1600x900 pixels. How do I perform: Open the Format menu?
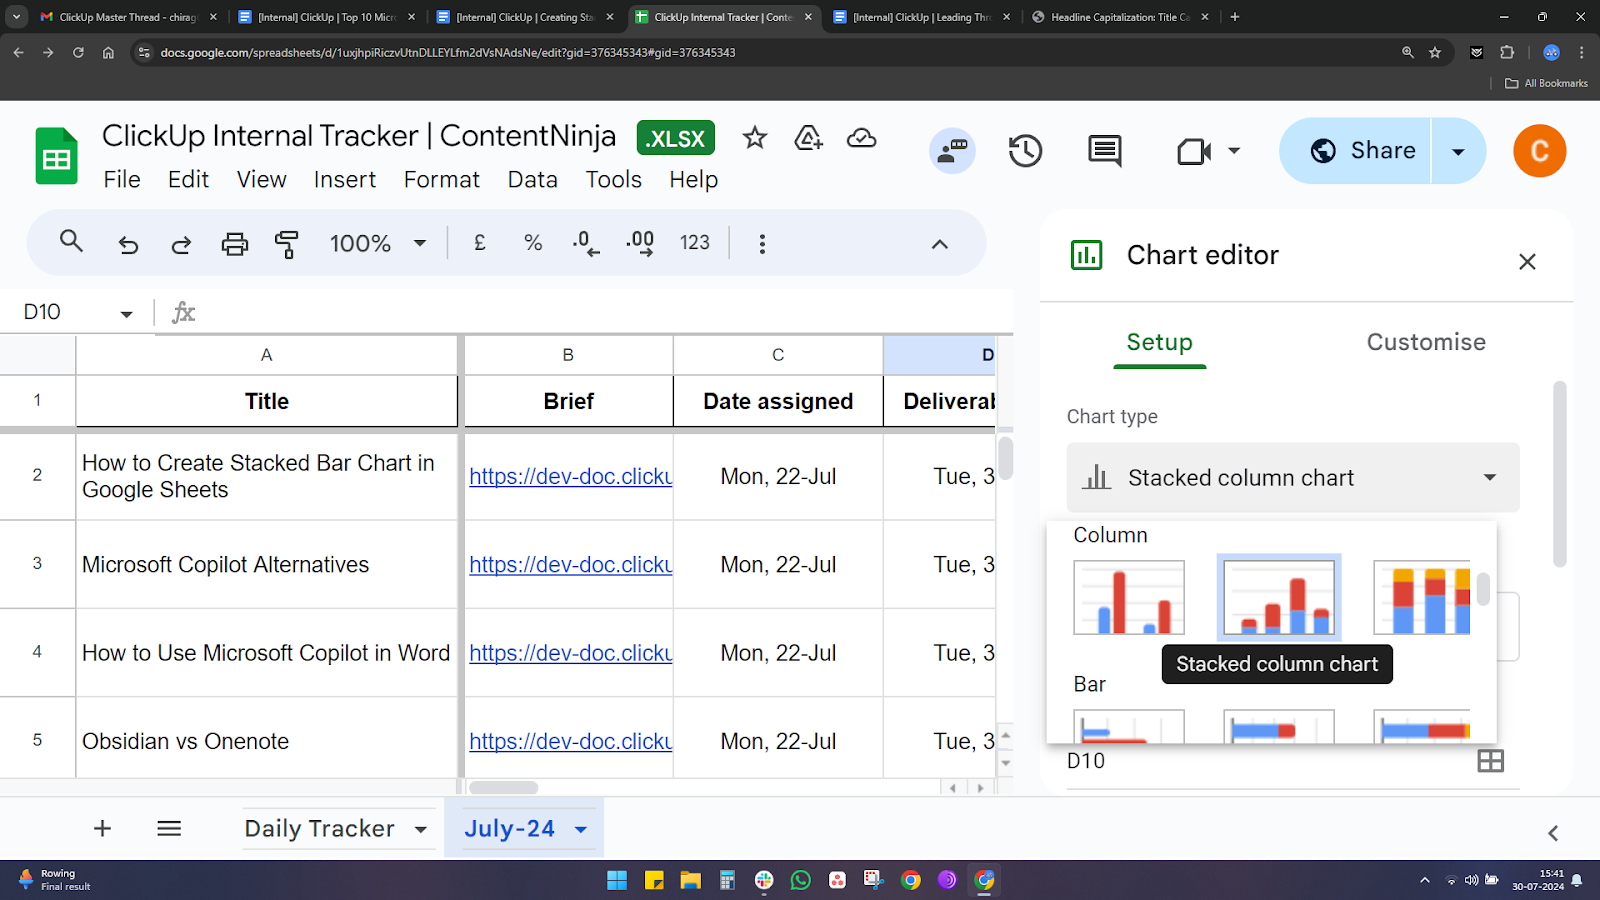441,180
